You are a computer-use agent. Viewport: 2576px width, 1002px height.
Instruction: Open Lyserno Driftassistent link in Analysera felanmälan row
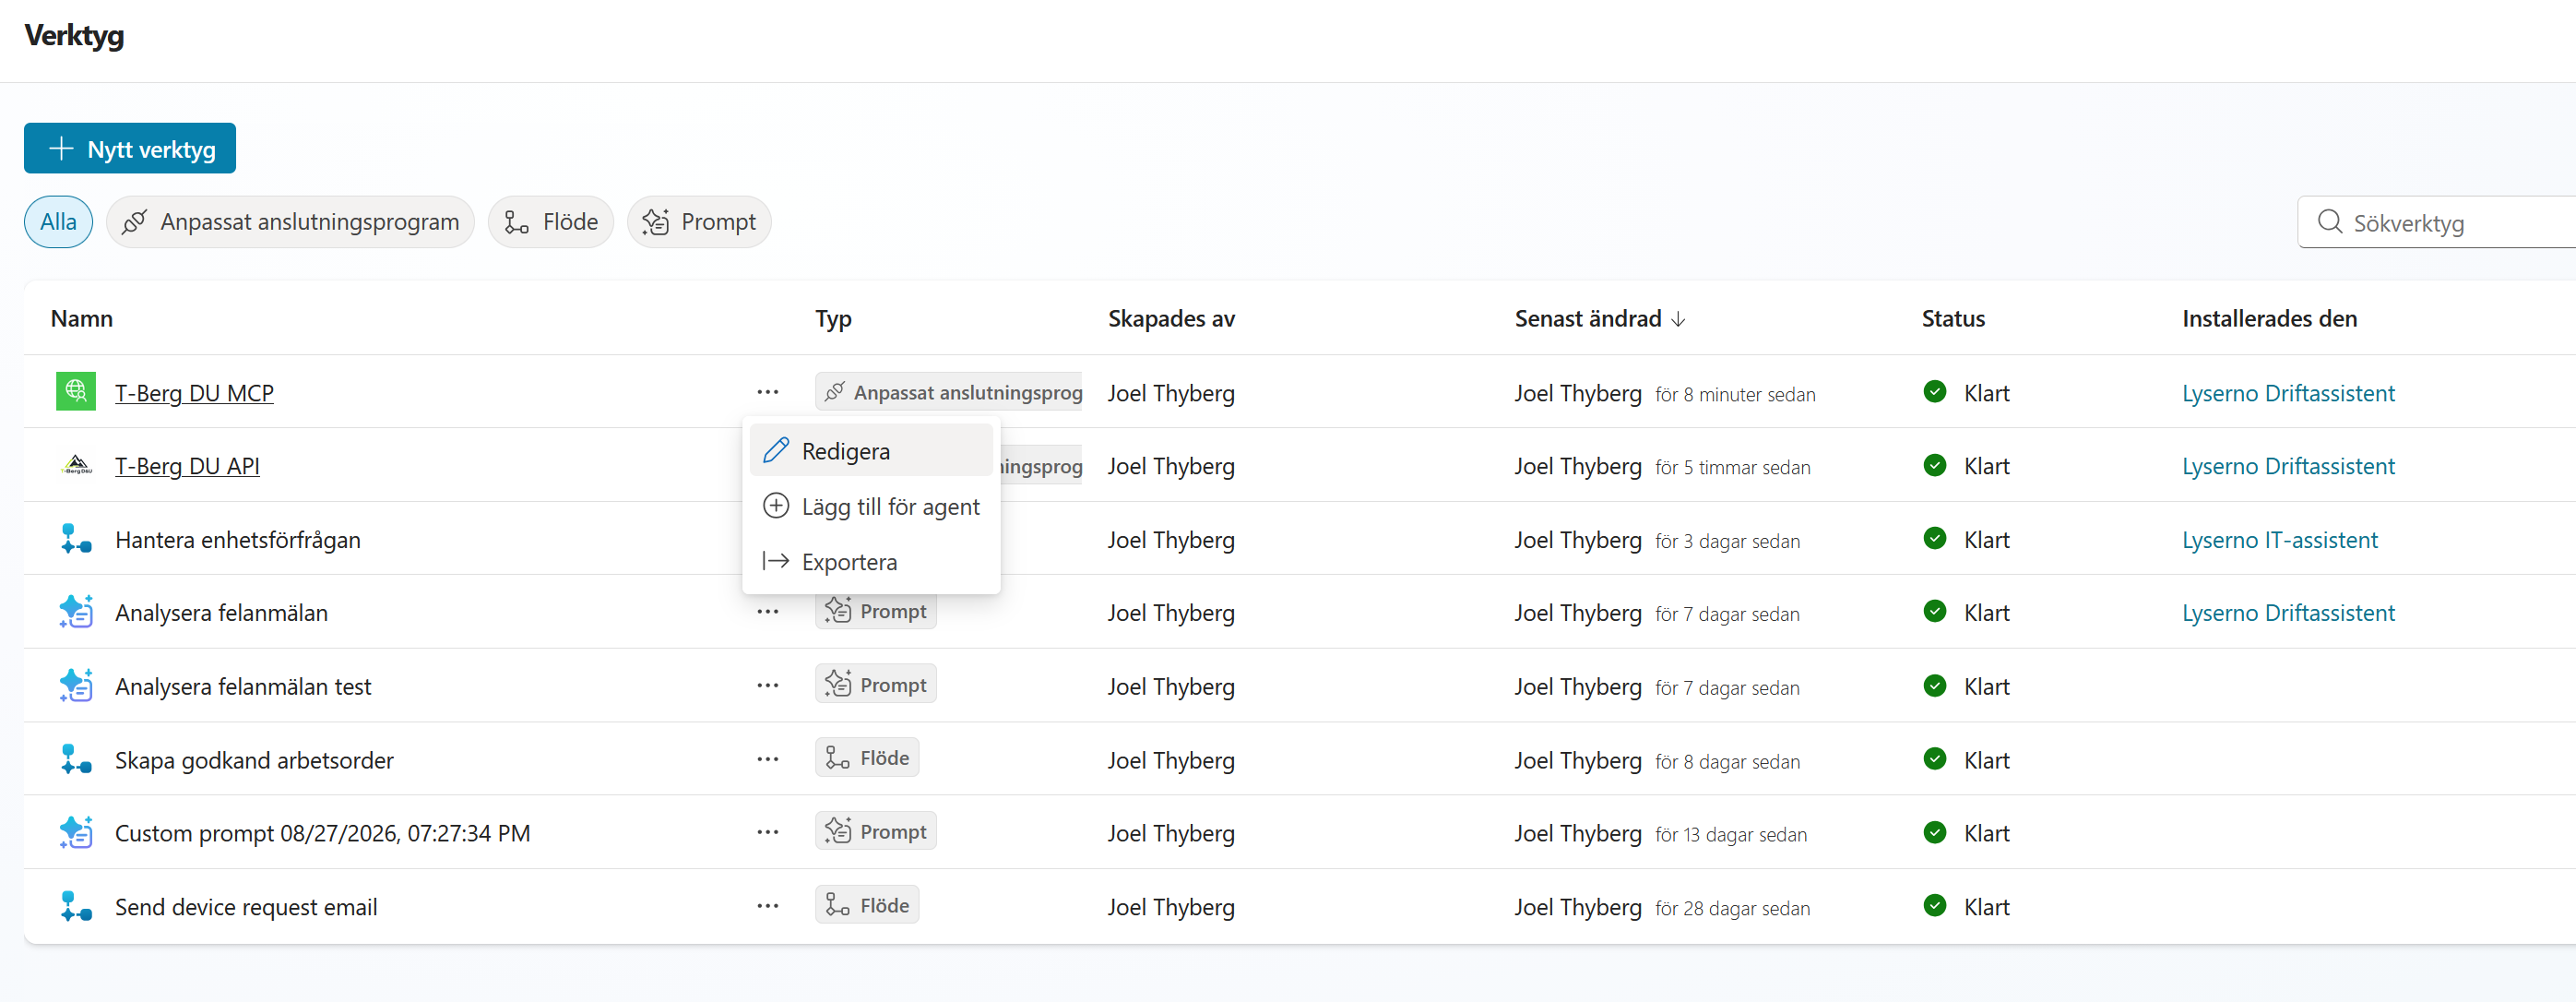point(2288,613)
